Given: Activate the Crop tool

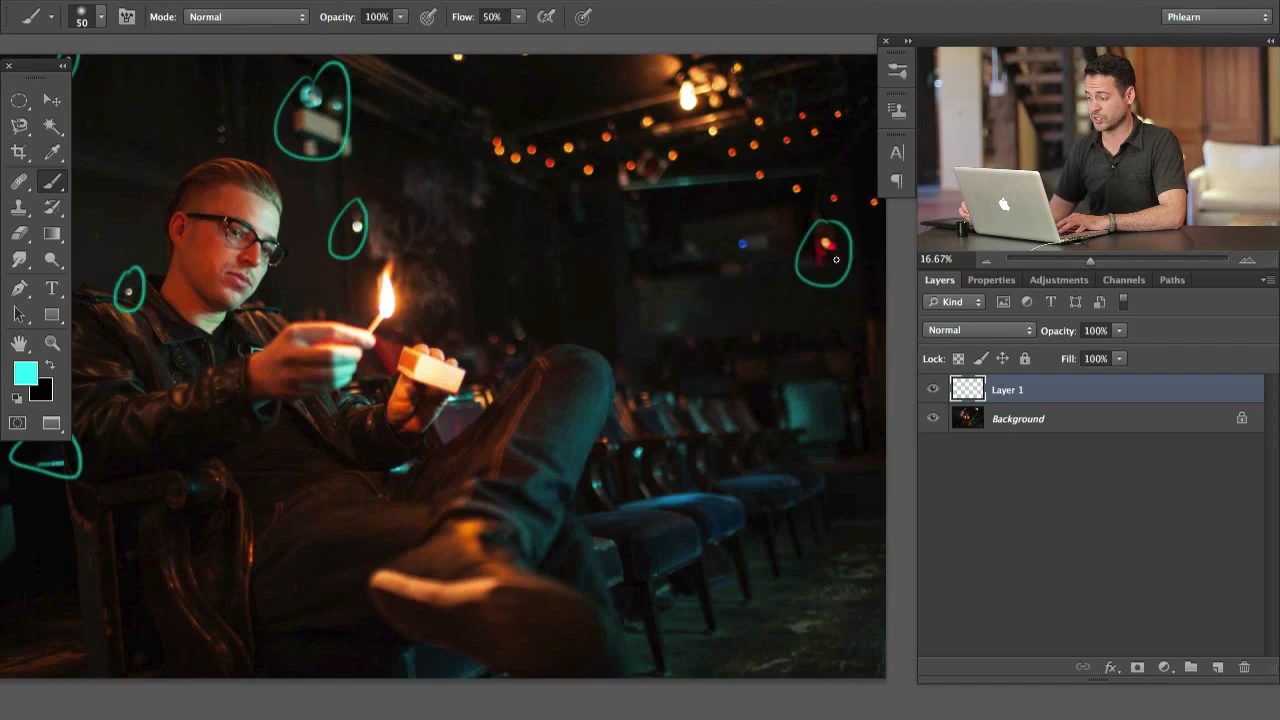Looking at the screenshot, I should click(19, 153).
